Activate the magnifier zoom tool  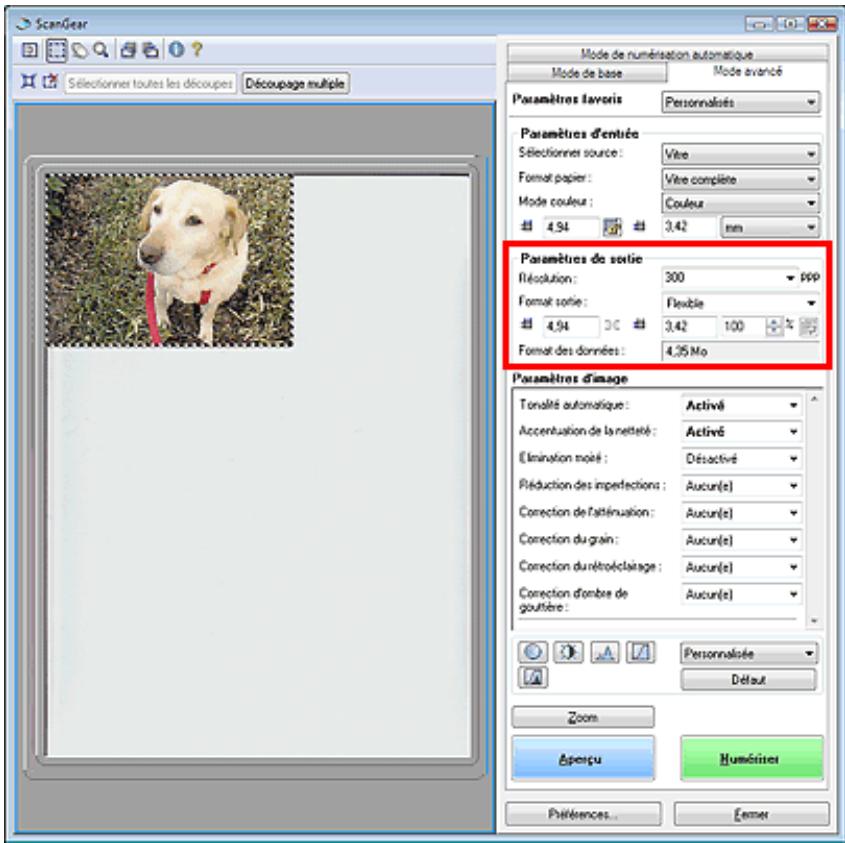pos(101,51)
